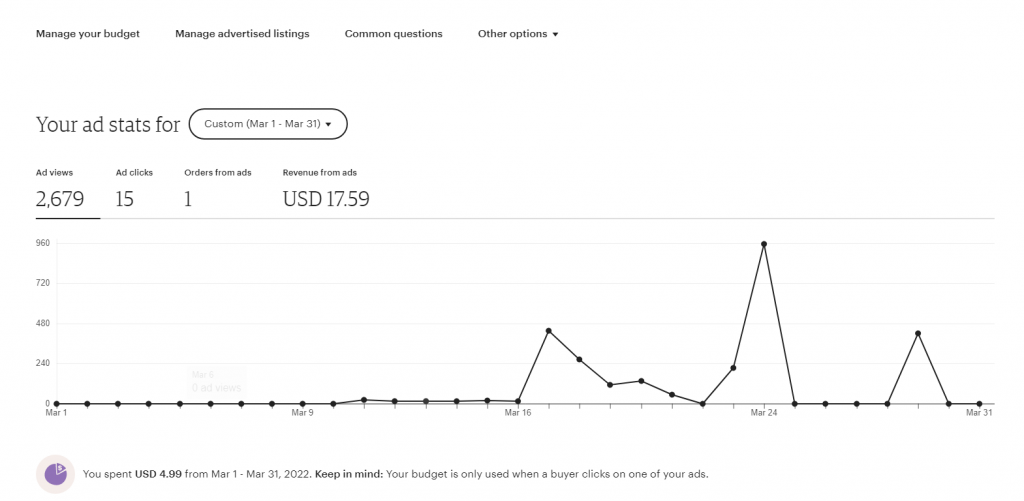Click the Mar 24 peak data point
This screenshot has width=1024, height=501.
tap(764, 244)
